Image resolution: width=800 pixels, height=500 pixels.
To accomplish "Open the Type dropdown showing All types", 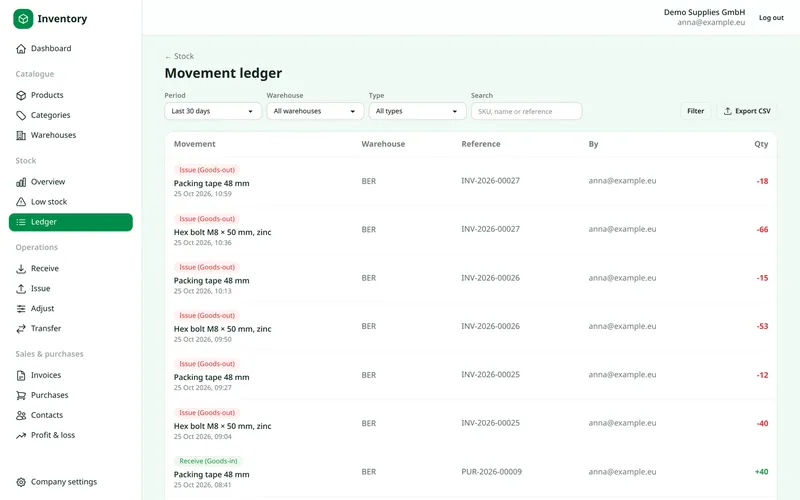I will pyautogui.click(x=417, y=111).
